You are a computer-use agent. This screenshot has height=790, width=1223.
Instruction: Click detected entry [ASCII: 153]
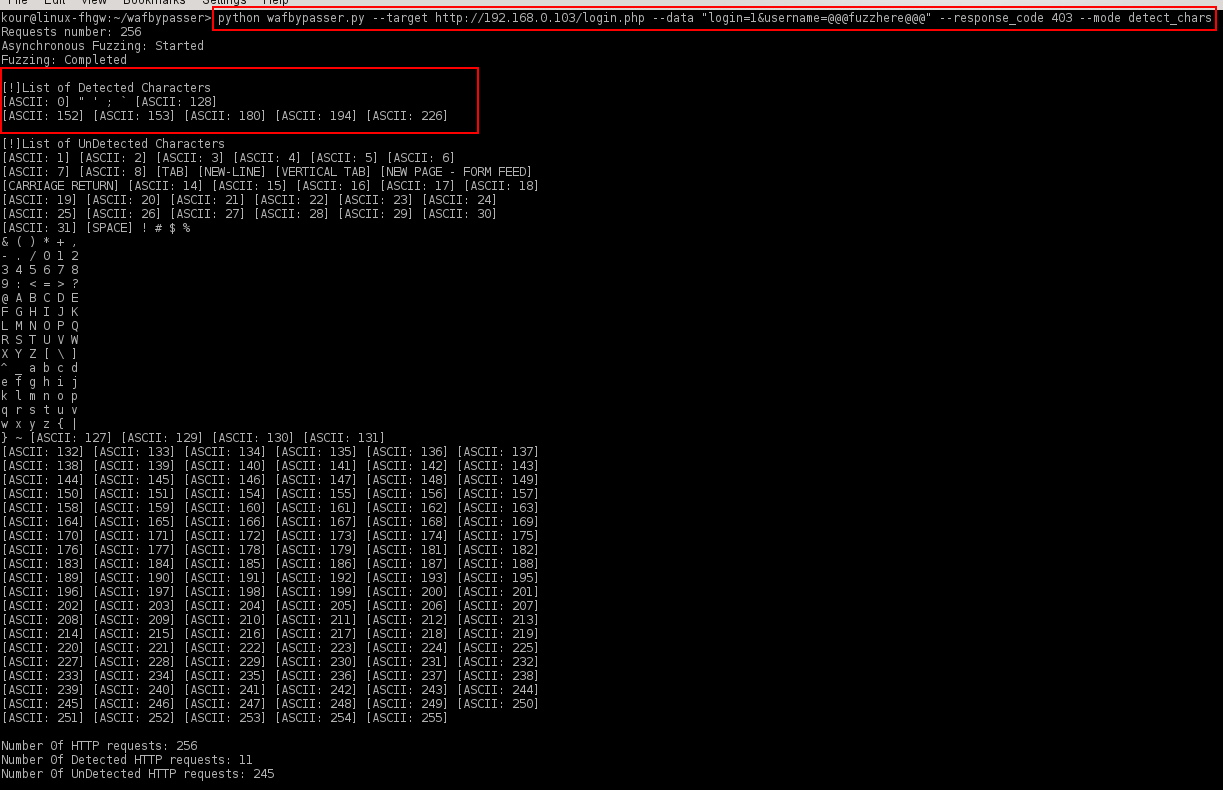tap(134, 116)
